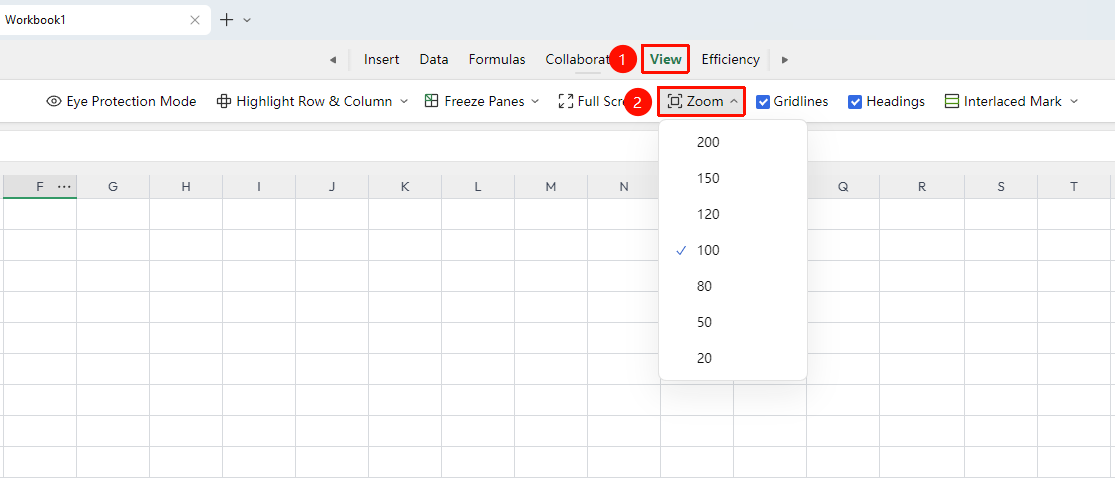Select column K header
This screenshot has width=1115, height=478.
pos(405,187)
